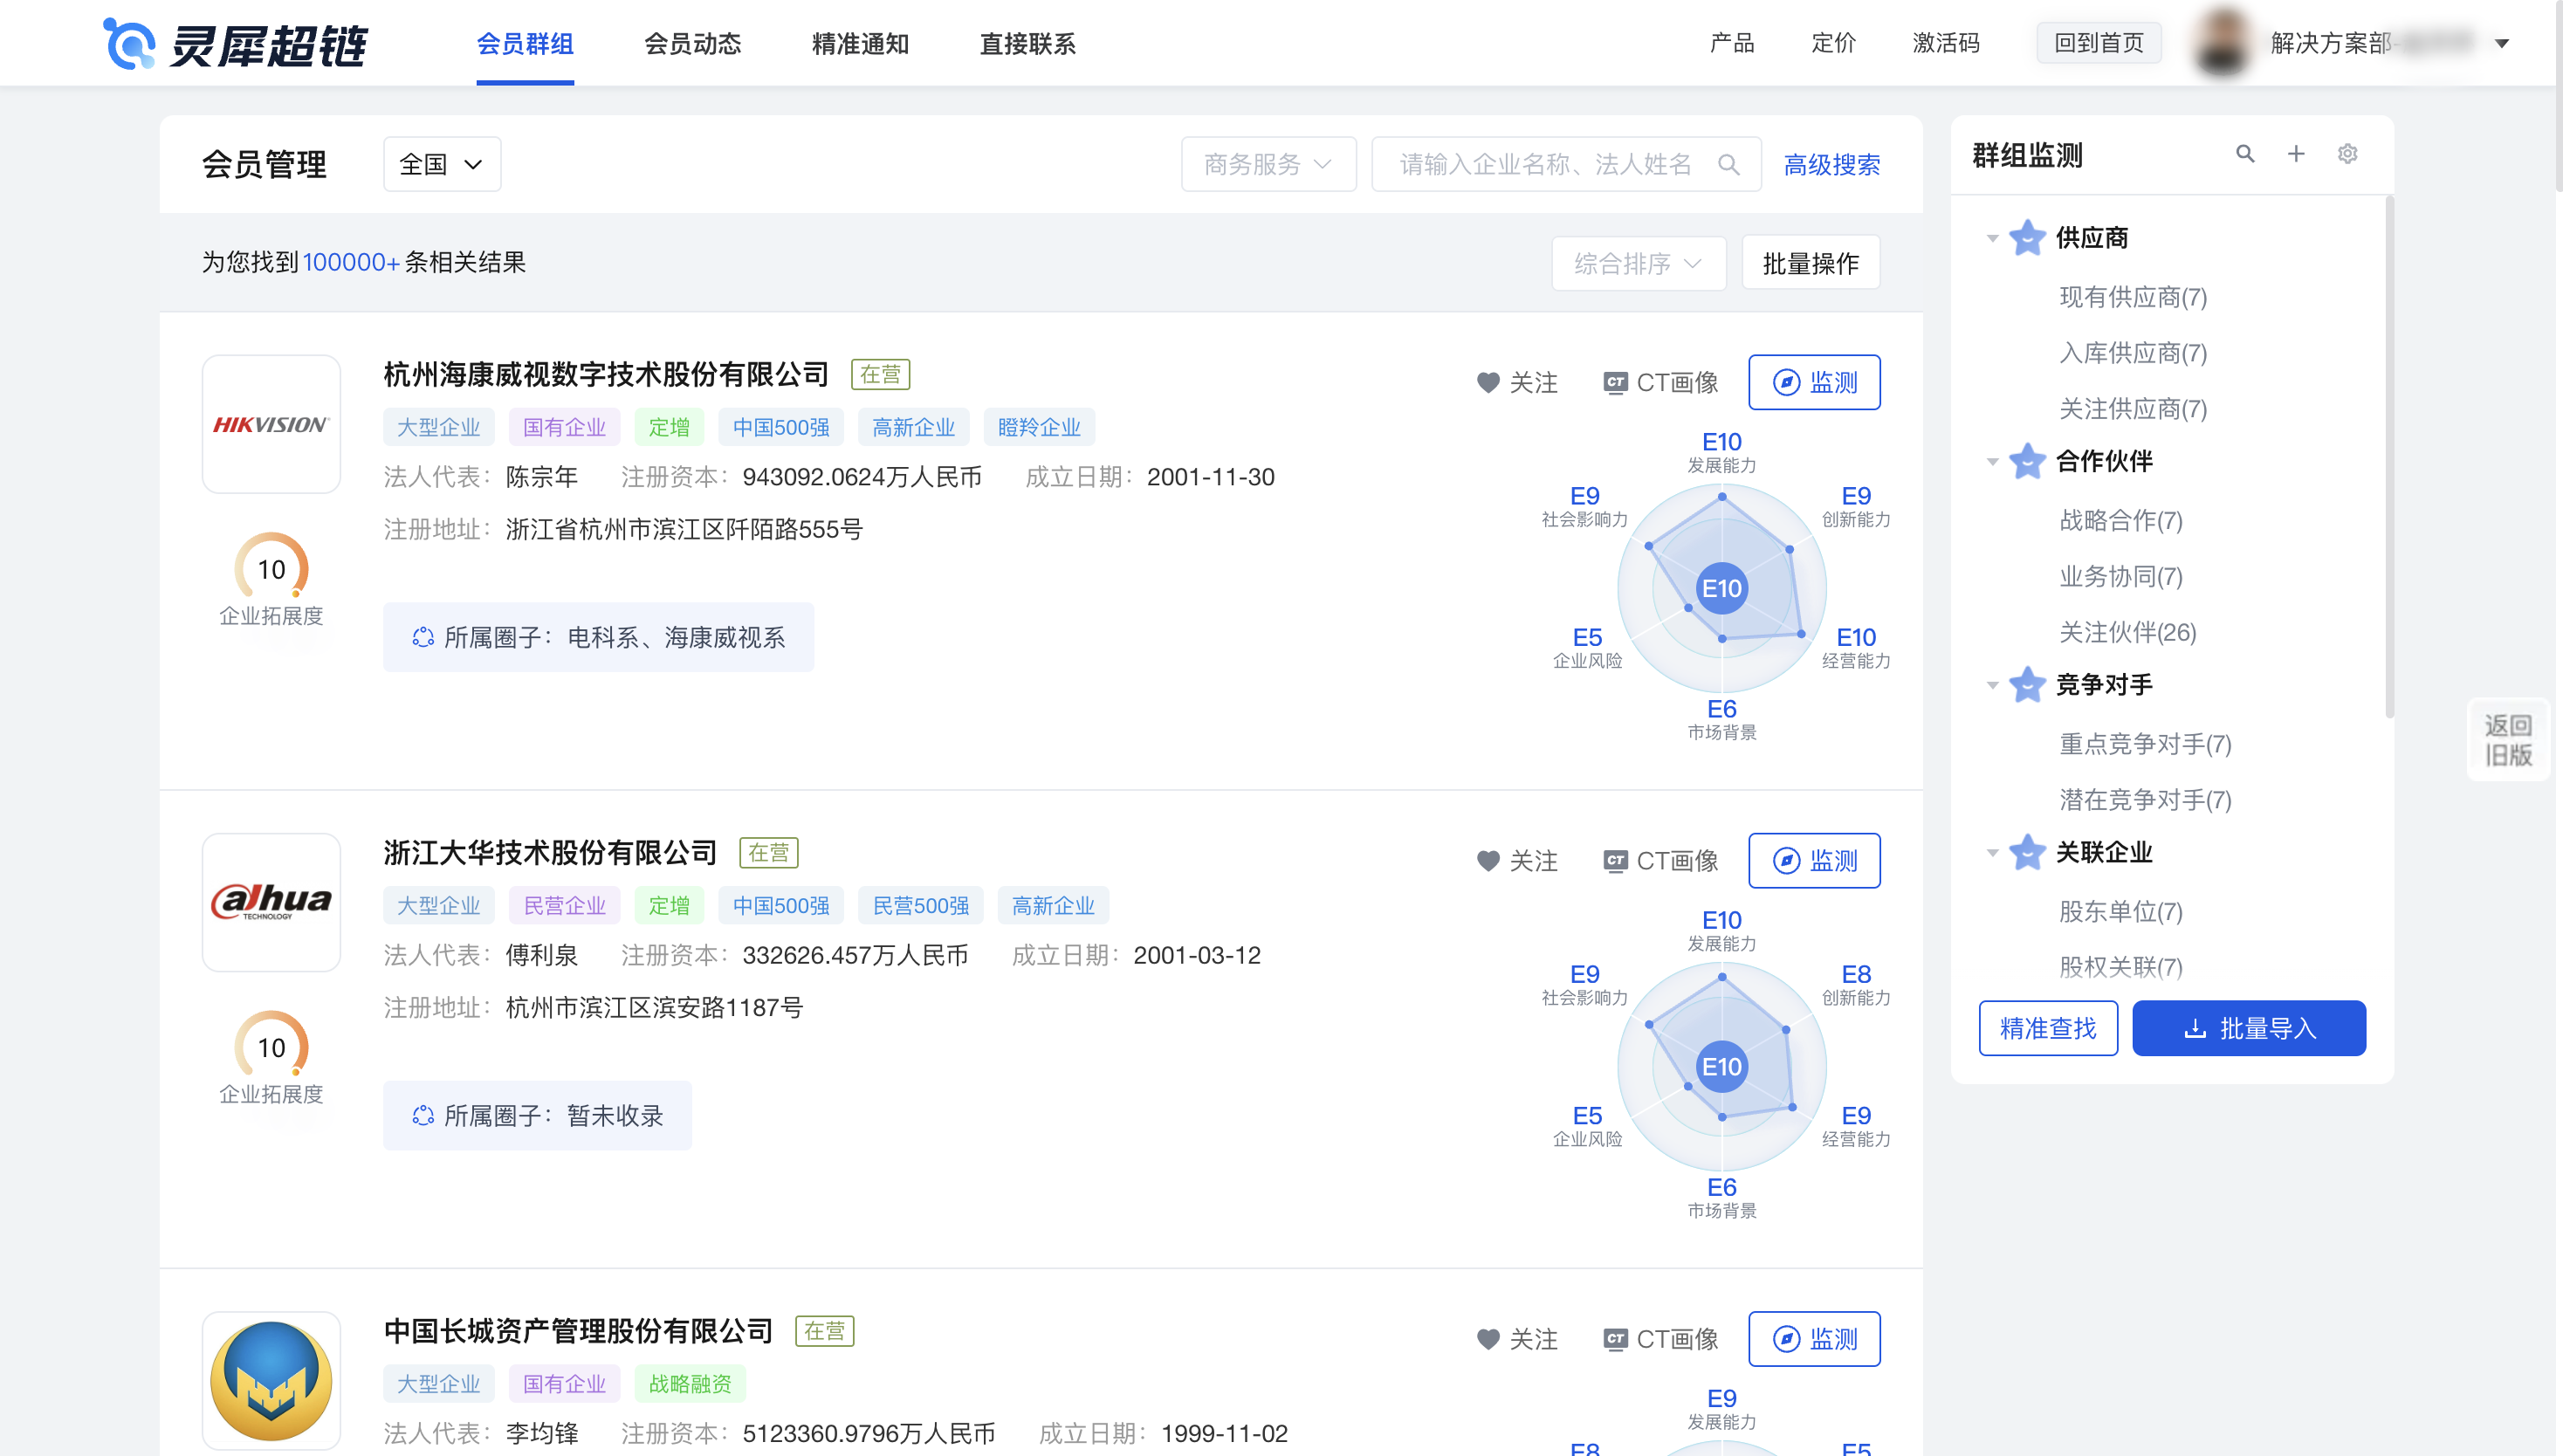The height and width of the screenshot is (1456, 2563).
Task: Switch to 精准通知 tab
Action: pyautogui.click(x=860, y=44)
